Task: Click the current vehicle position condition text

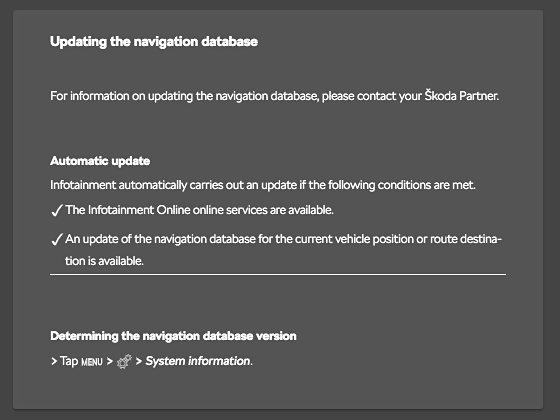Action: 284,239
